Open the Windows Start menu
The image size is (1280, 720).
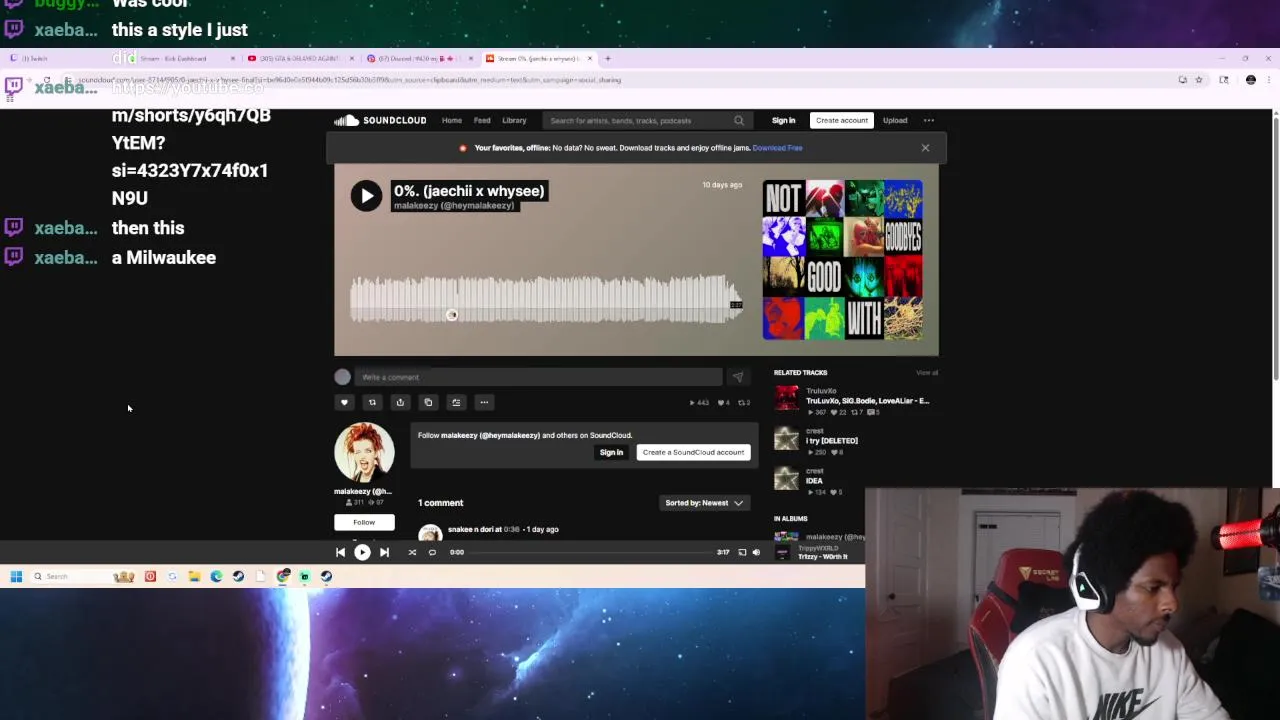tap(16, 576)
